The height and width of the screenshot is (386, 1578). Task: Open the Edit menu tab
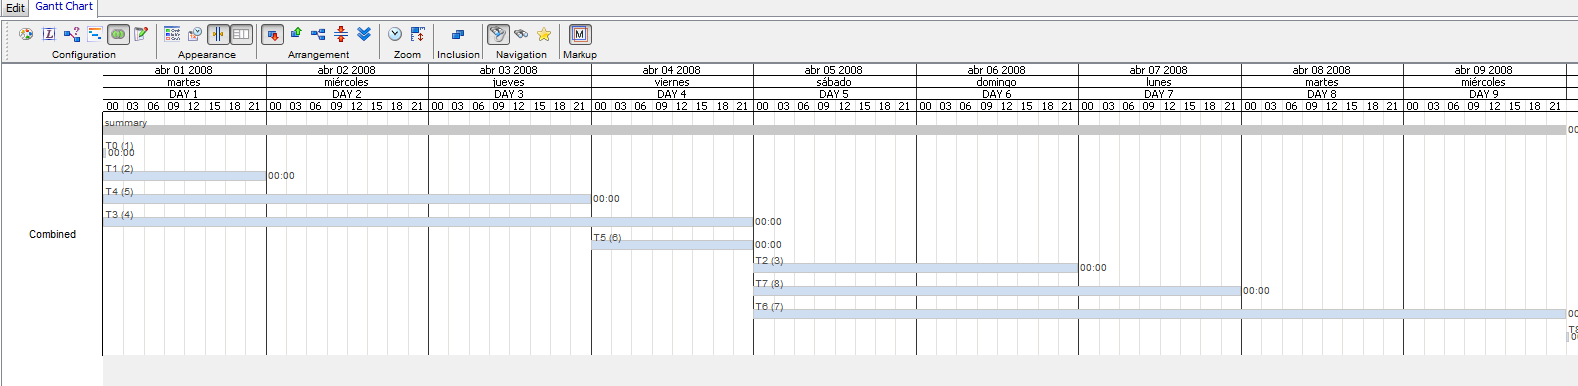pyautogui.click(x=15, y=7)
